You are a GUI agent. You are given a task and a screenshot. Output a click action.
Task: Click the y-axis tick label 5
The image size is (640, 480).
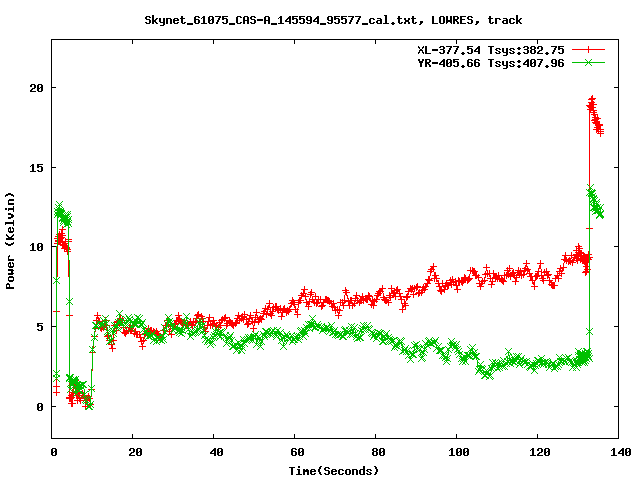pyautogui.click(x=39, y=327)
